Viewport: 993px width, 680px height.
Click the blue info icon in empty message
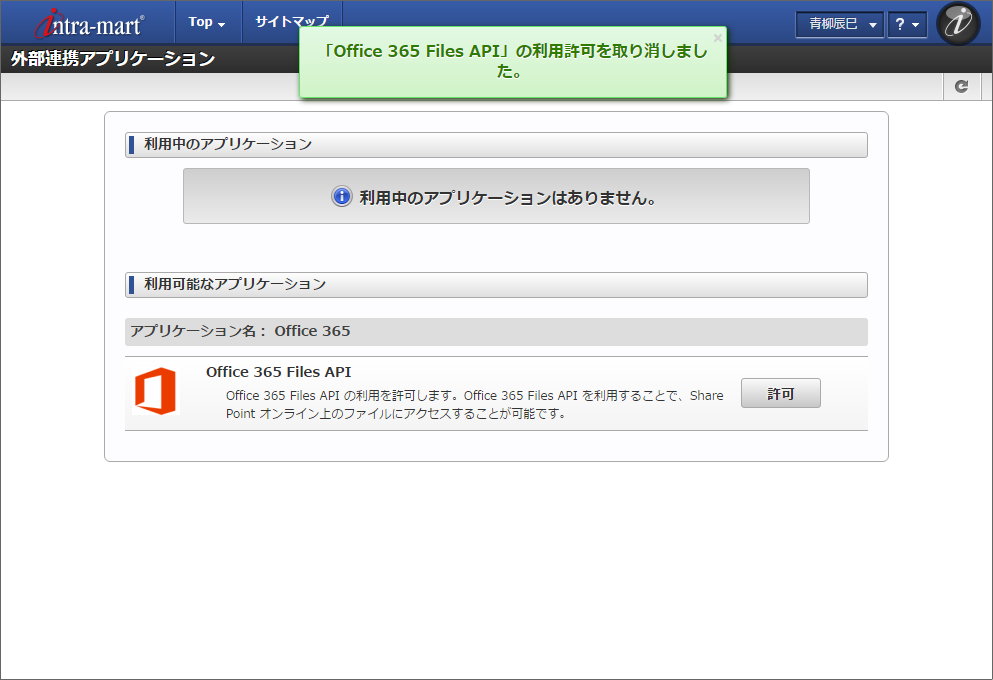341,196
